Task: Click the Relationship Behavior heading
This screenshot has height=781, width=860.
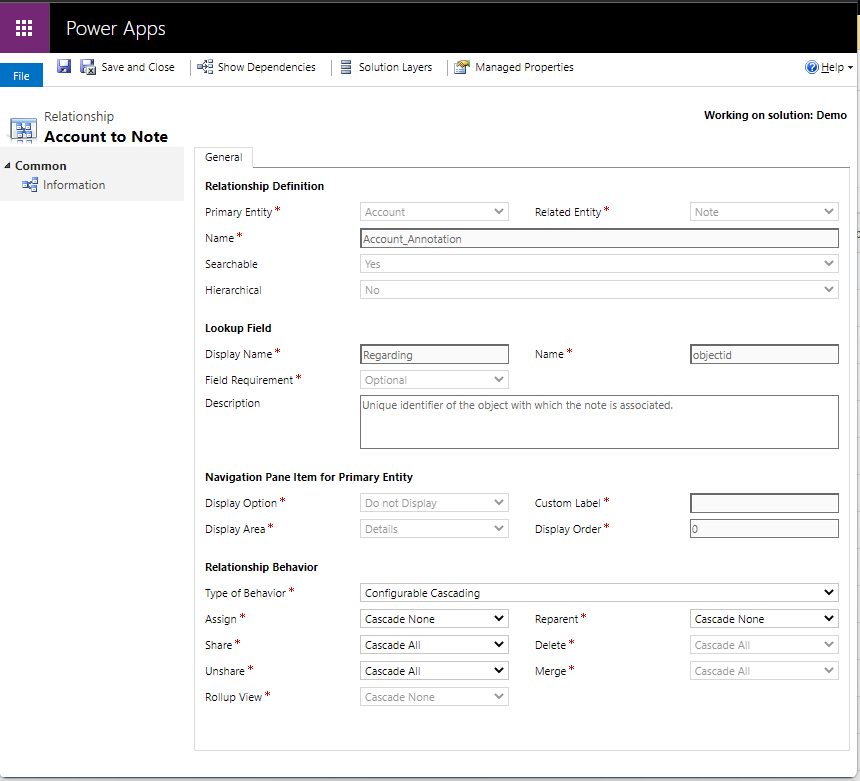Action: (x=261, y=567)
